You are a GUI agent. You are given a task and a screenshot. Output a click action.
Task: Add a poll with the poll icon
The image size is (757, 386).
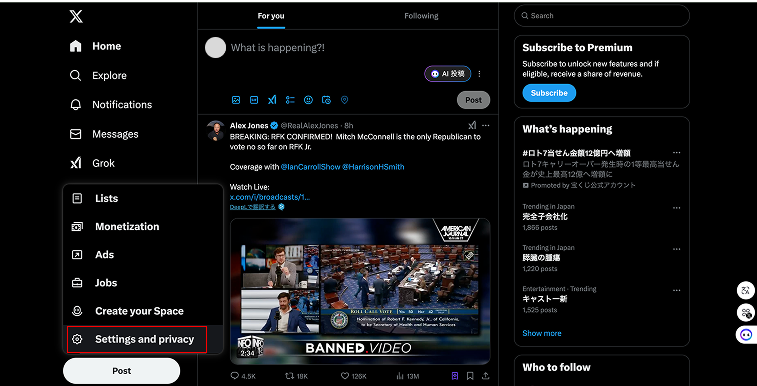coord(290,100)
